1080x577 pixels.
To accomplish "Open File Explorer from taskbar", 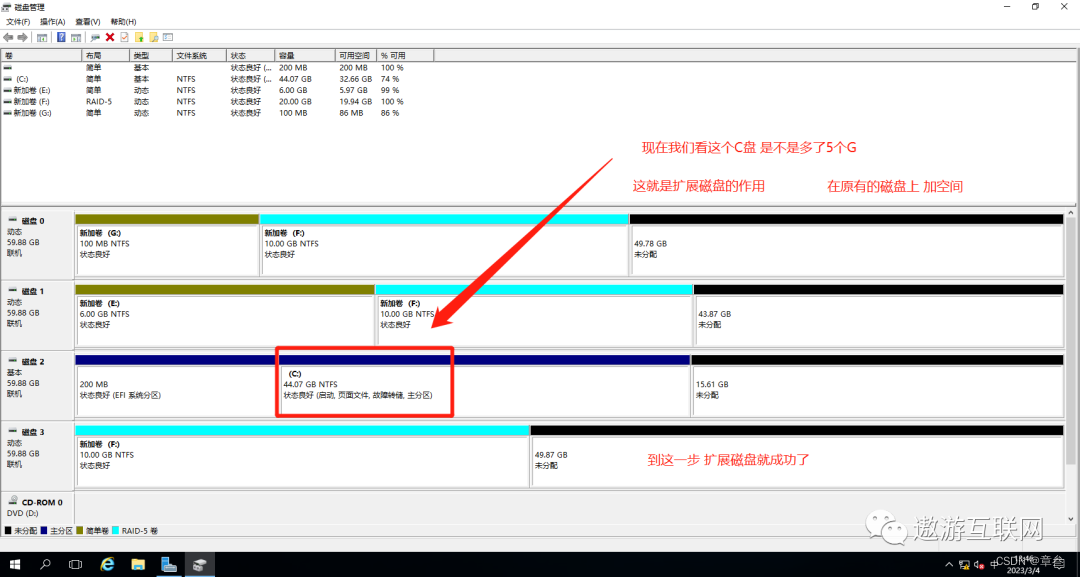I will point(138,565).
